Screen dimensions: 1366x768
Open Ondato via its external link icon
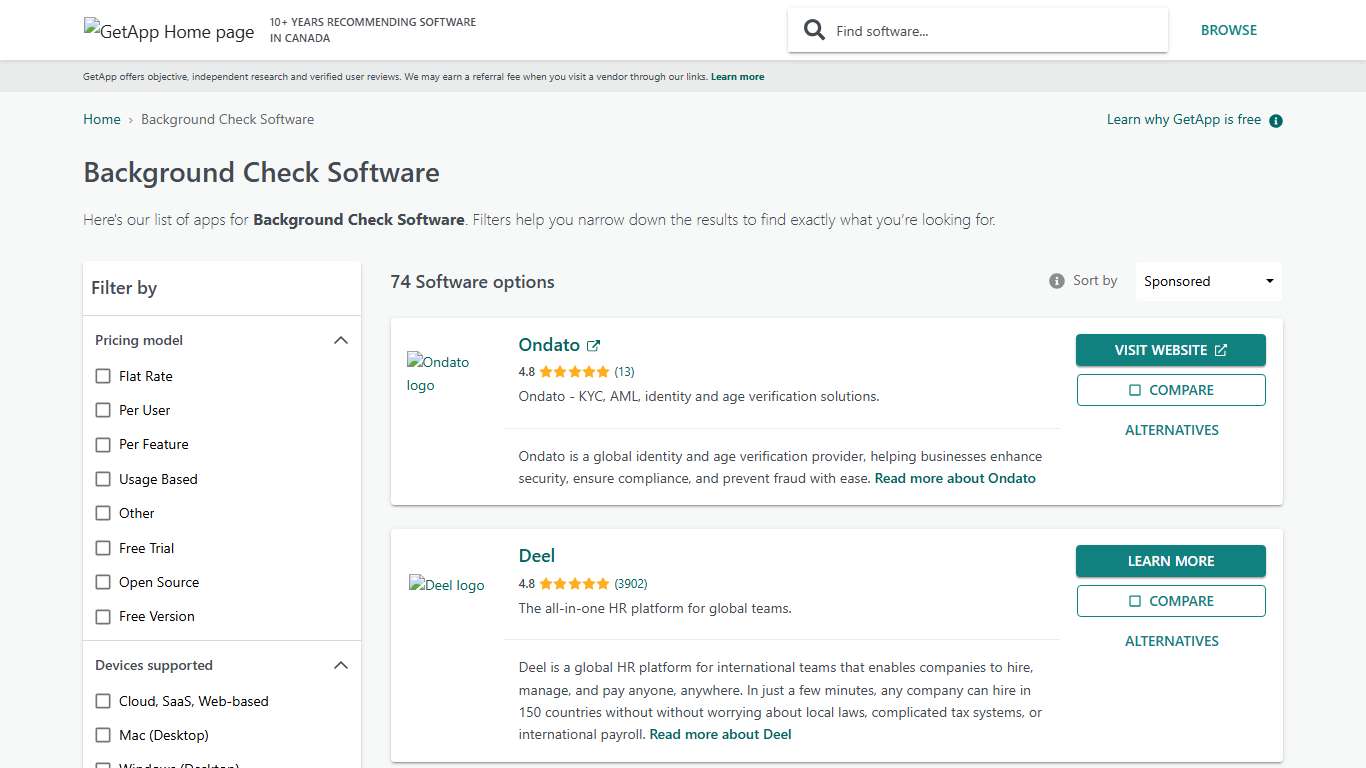tap(594, 344)
